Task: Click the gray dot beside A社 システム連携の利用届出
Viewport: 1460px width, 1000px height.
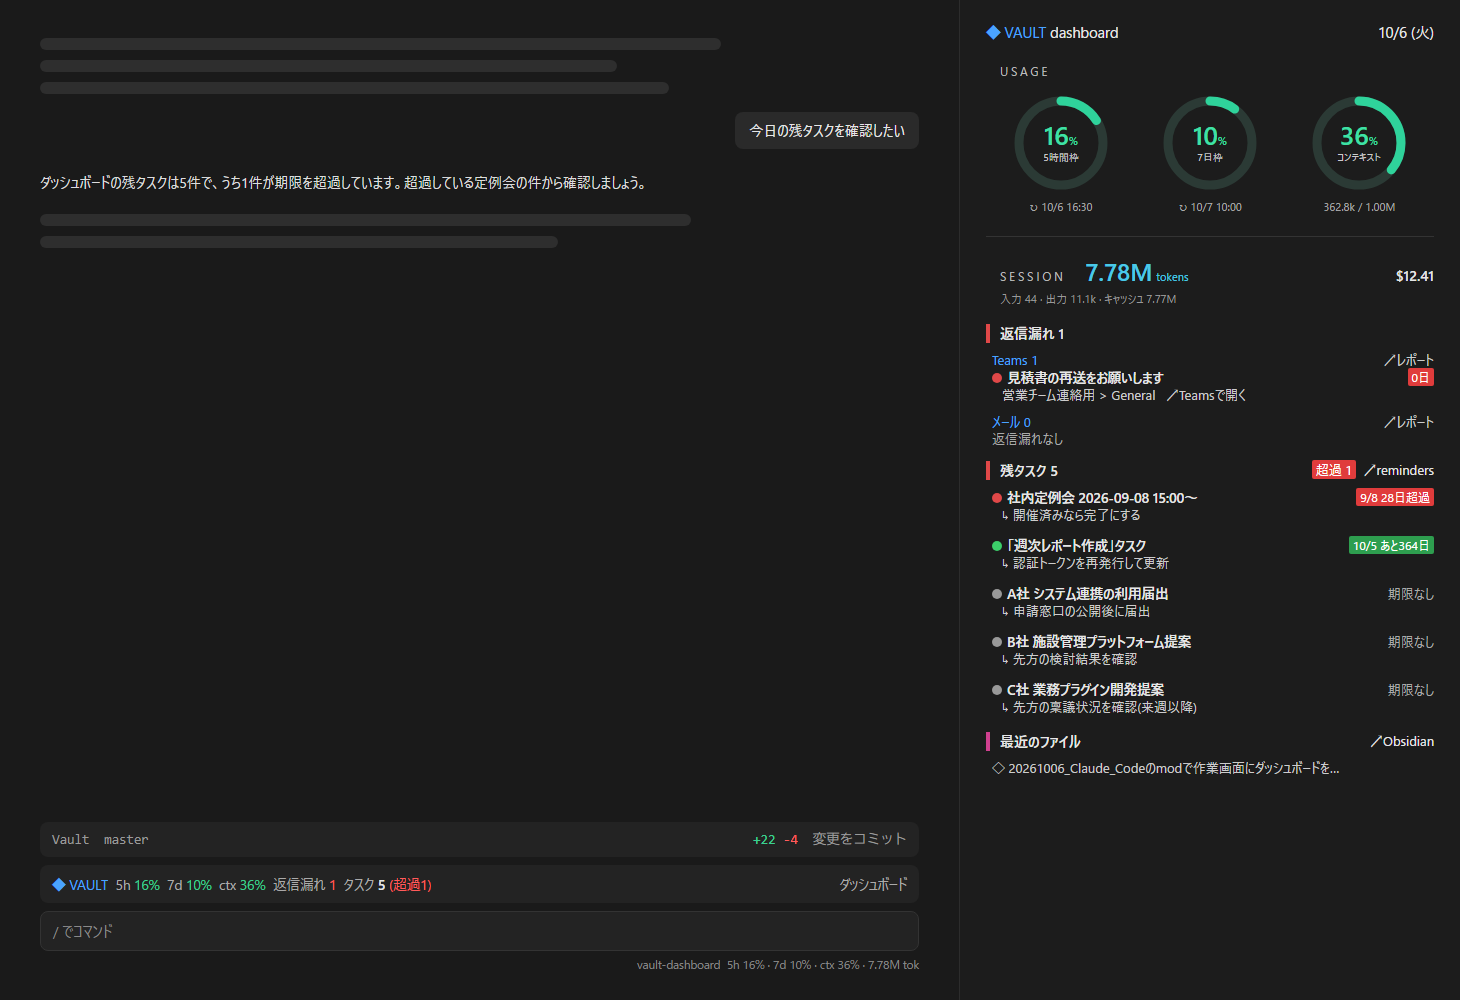Action: 997,594
